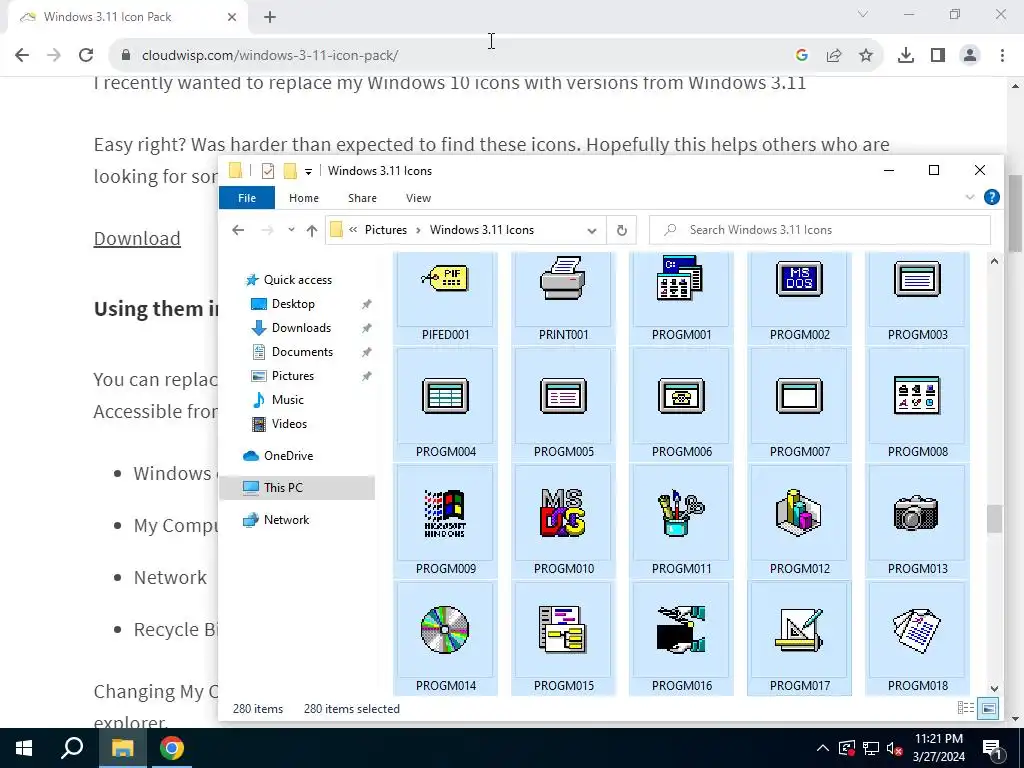Go up one folder level in Explorer
Image resolution: width=1024 pixels, height=768 pixels.
(x=312, y=230)
